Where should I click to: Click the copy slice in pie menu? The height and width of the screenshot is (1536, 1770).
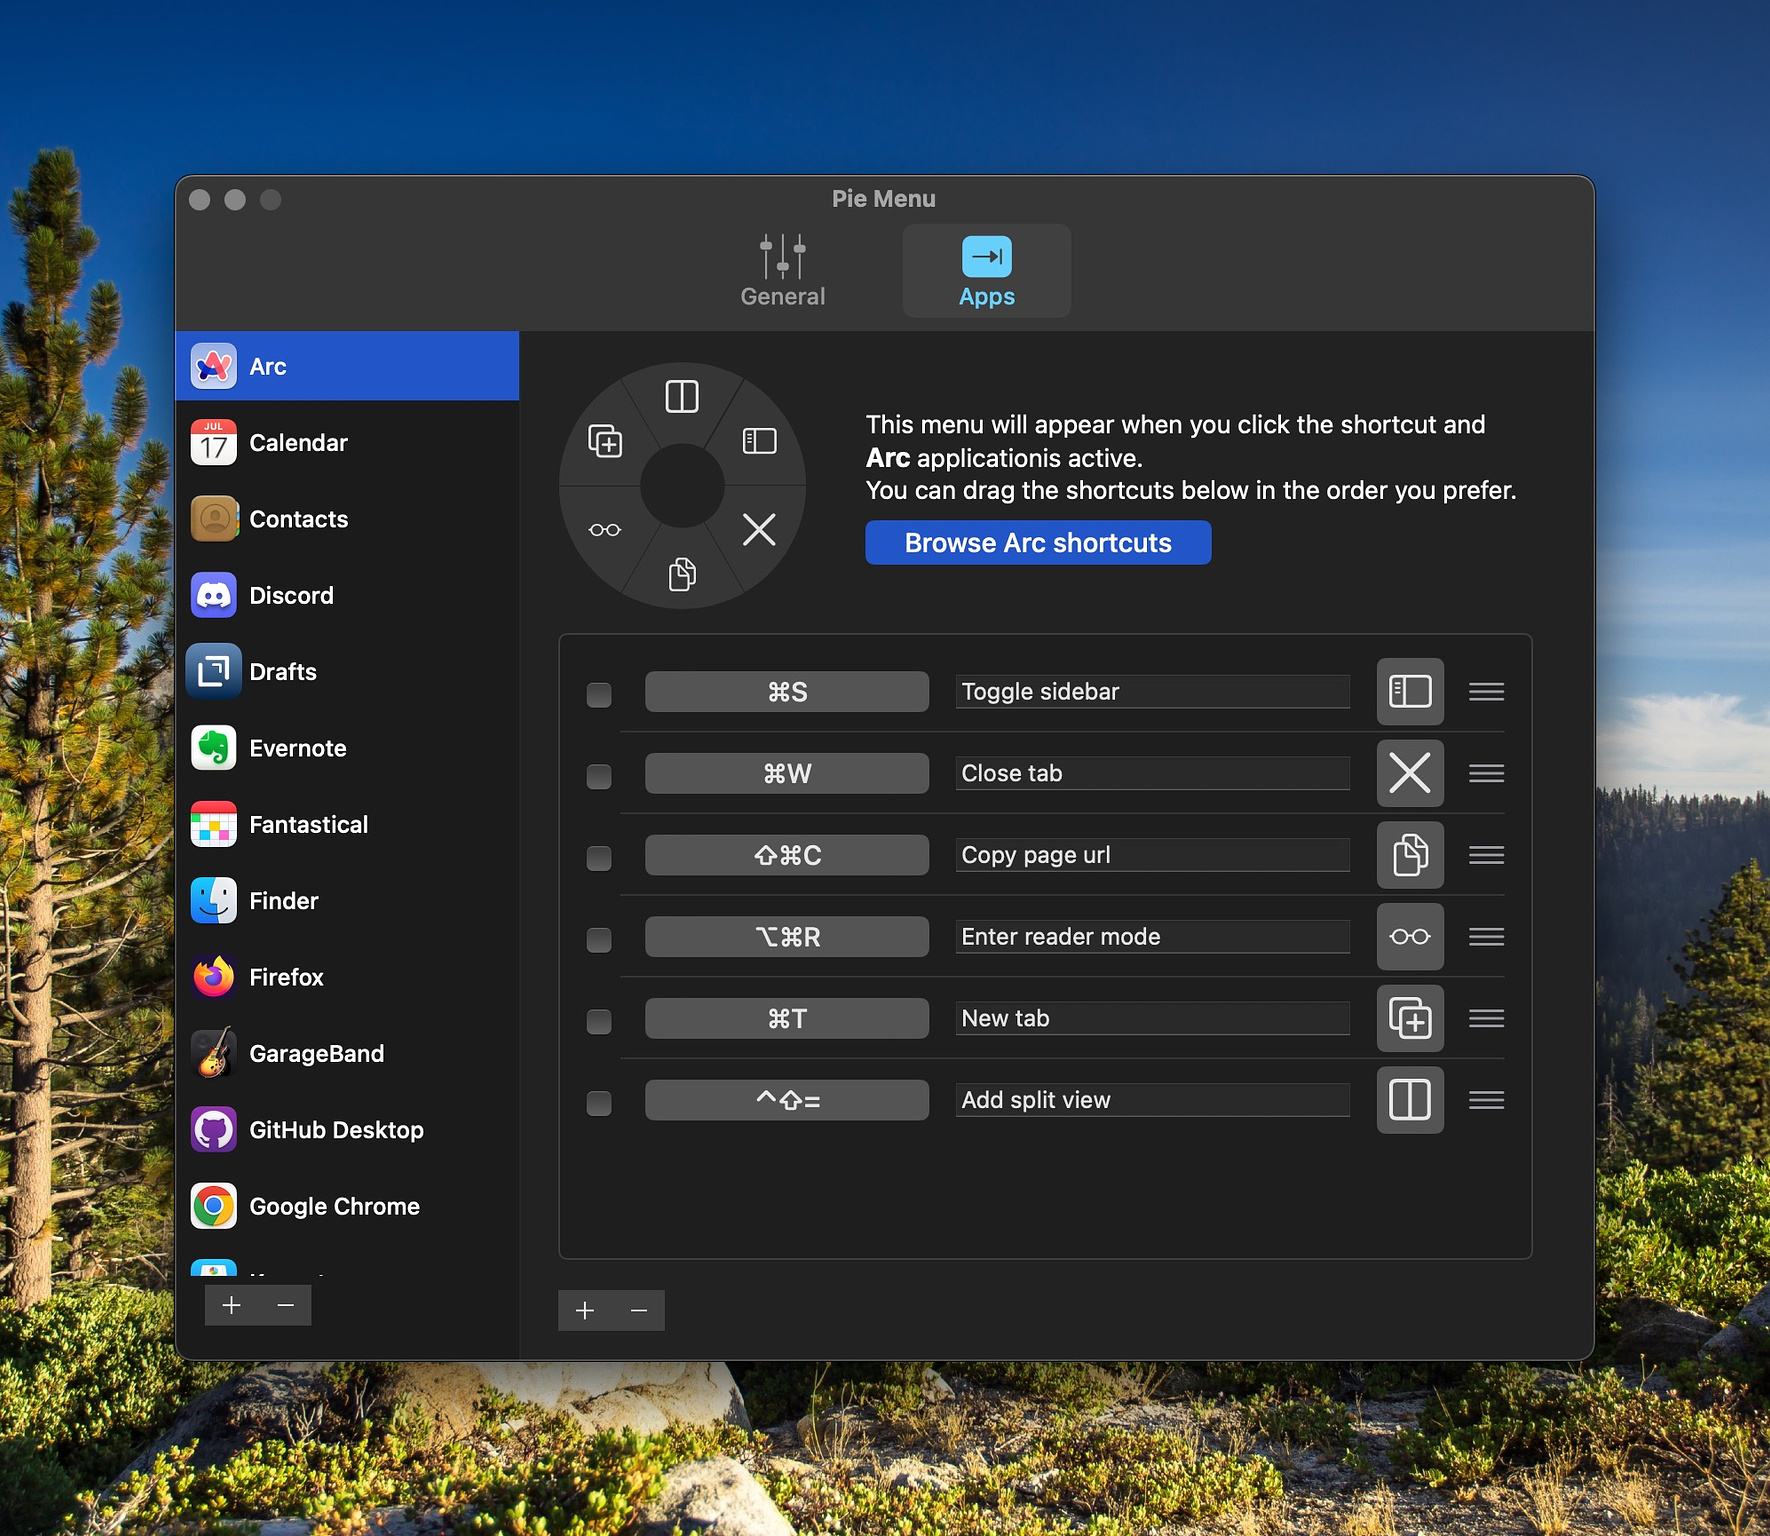coord(682,574)
